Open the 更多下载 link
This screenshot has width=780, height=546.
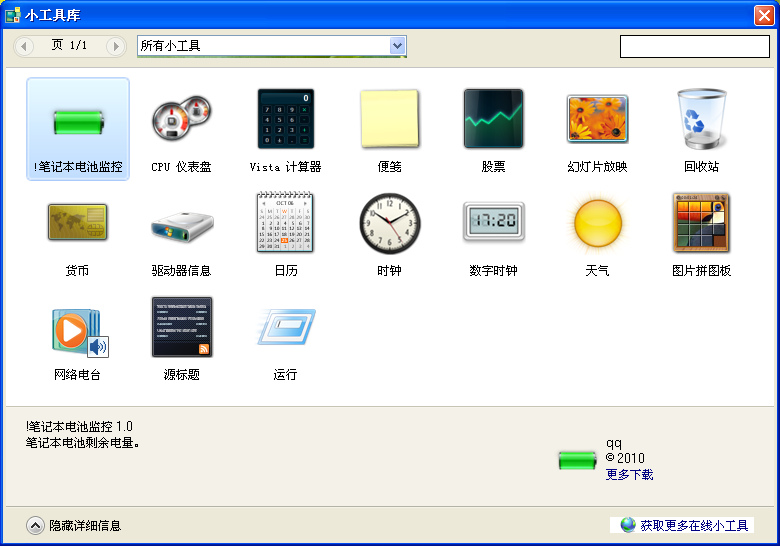pyautogui.click(x=629, y=475)
